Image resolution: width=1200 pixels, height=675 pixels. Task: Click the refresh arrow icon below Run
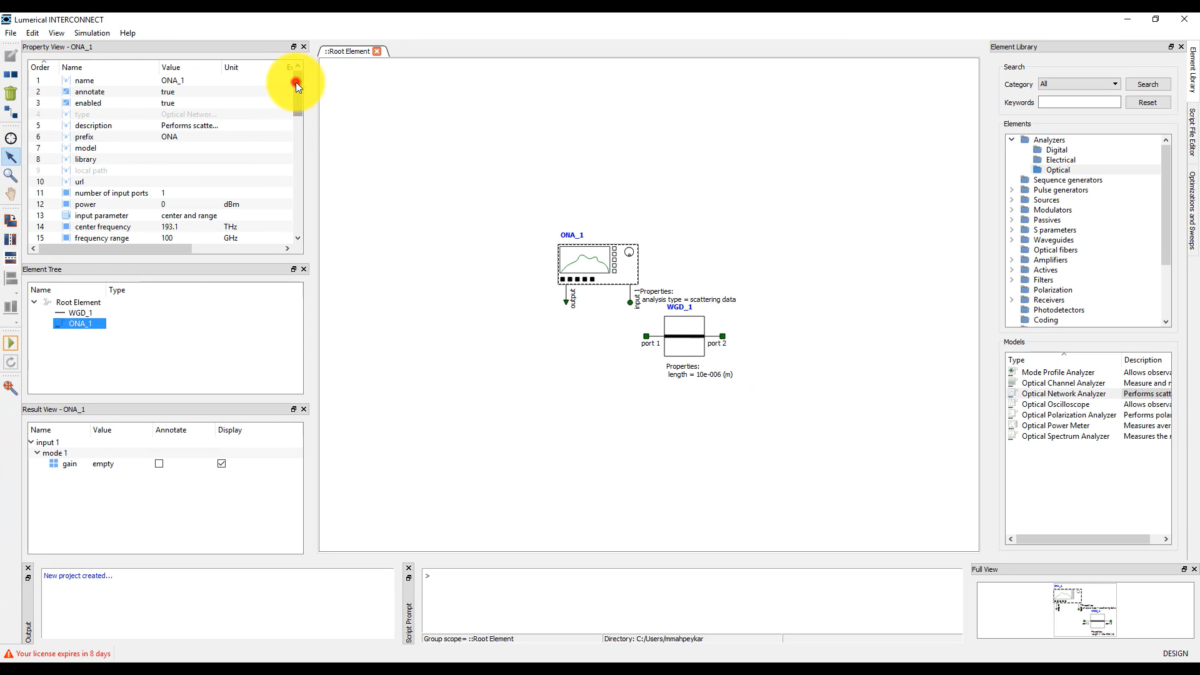pos(11,362)
